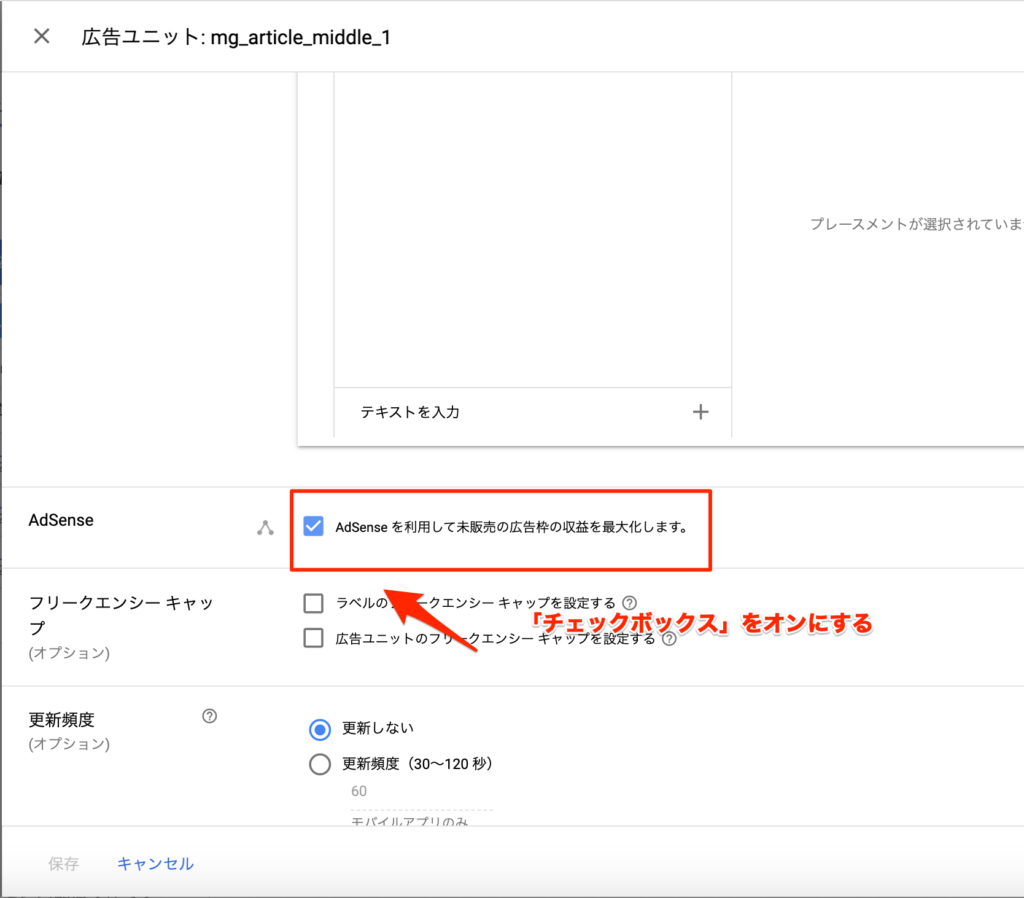The width and height of the screenshot is (1024, 898).
Task: Click the plus icon beside テキストを入力
Action: [x=700, y=412]
